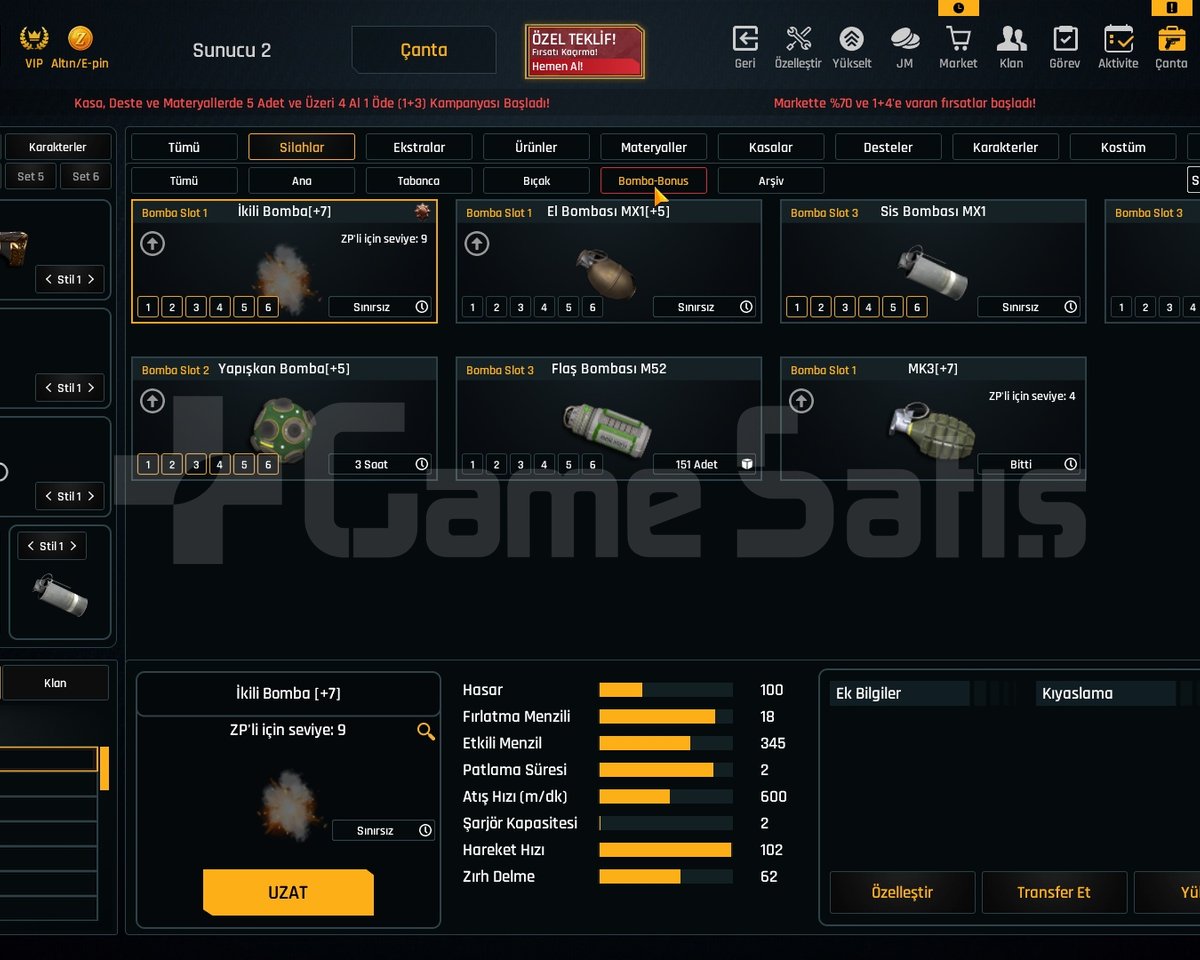Toggle set slot 3 on Sis Bombası MX1 card
The height and width of the screenshot is (960, 1200).
pos(845,307)
